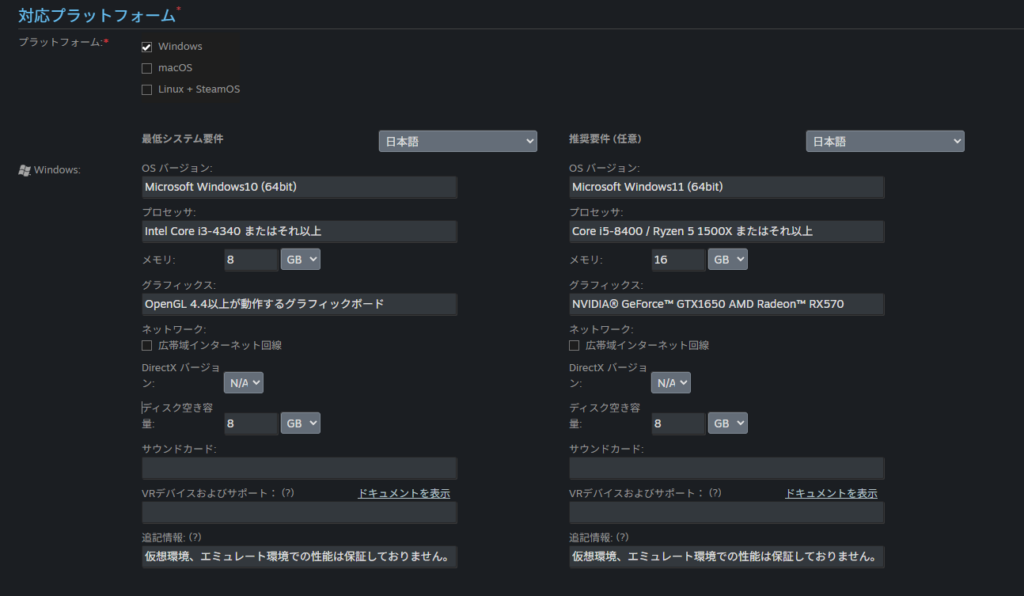Click the recommended processor field with Core i5-8400
The height and width of the screenshot is (596, 1024).
726,231
